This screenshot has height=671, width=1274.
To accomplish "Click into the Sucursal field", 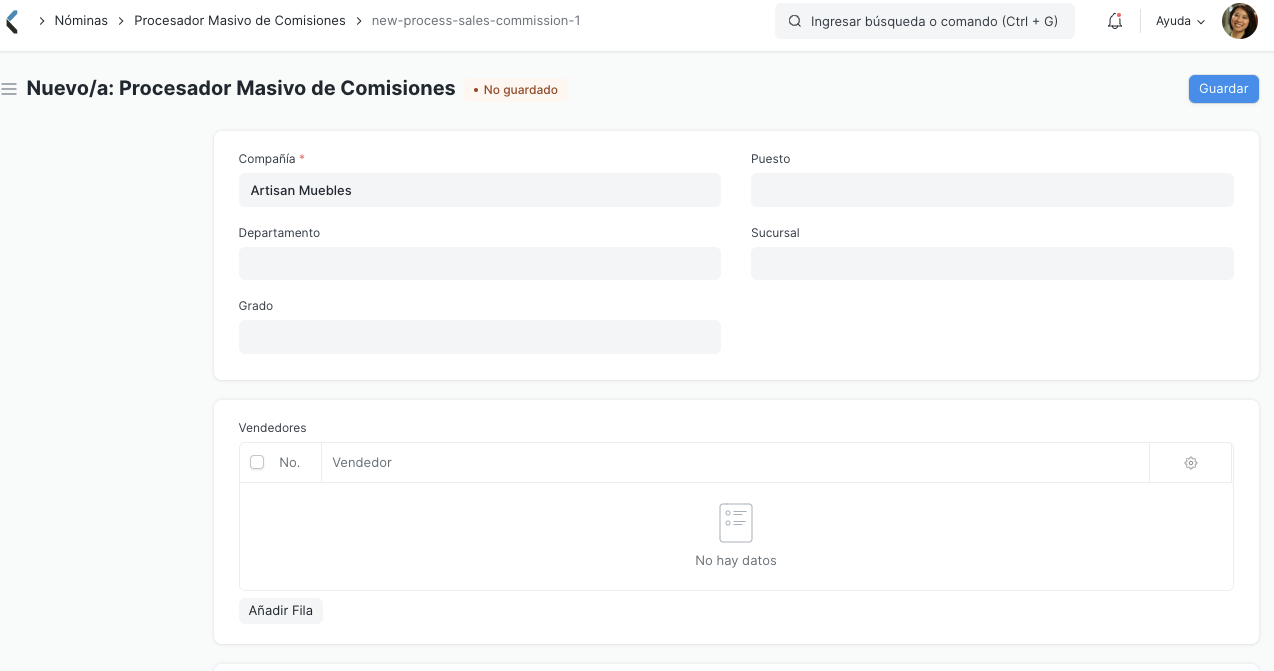I will click(x=992, y=263).
